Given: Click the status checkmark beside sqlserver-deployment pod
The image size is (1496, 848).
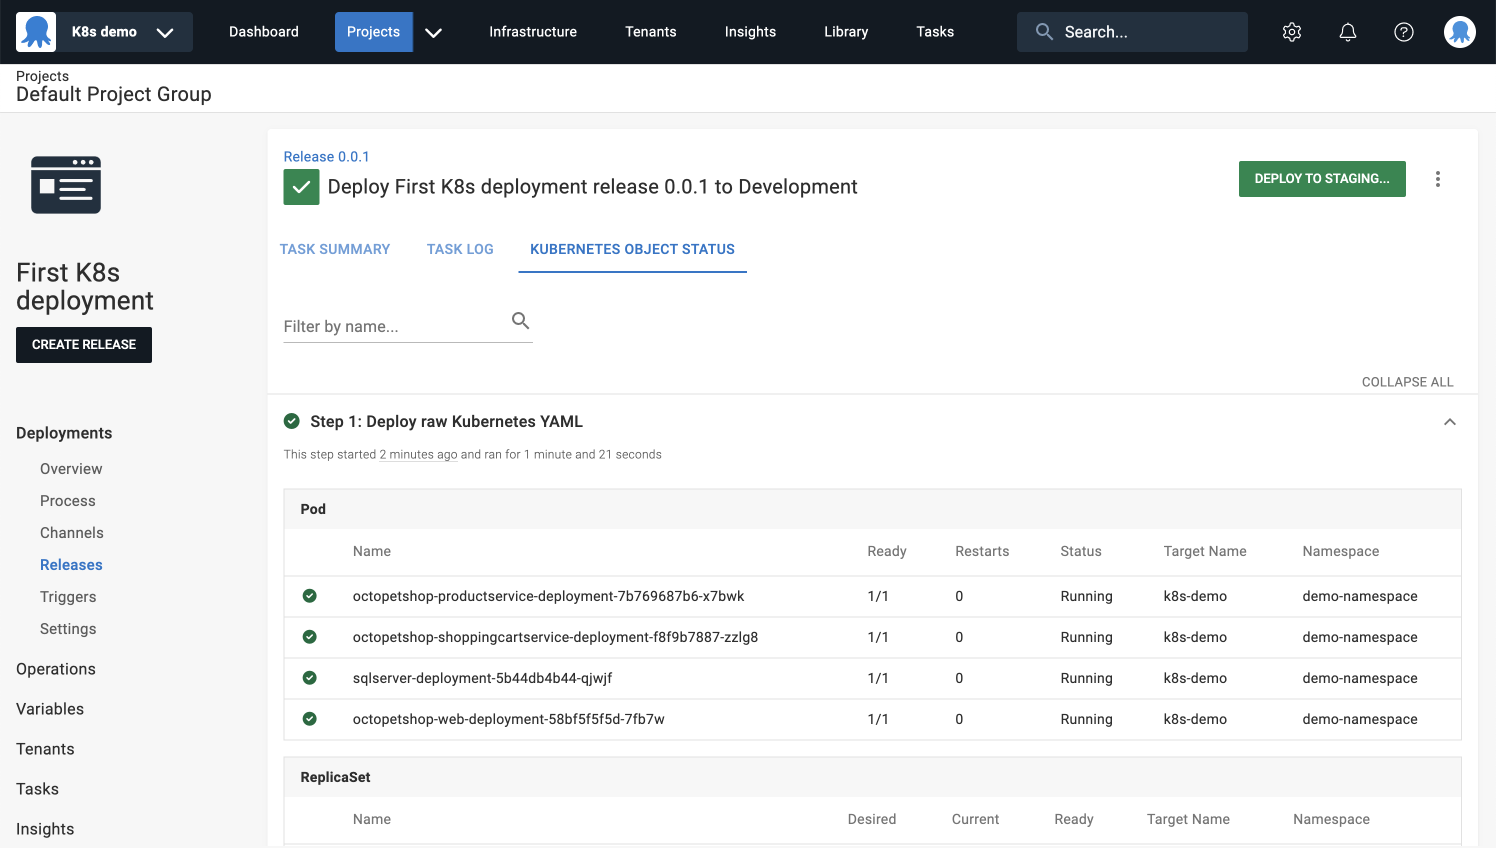Looking at the screenshot, I should pyautogui.click(x=309, y=678).
